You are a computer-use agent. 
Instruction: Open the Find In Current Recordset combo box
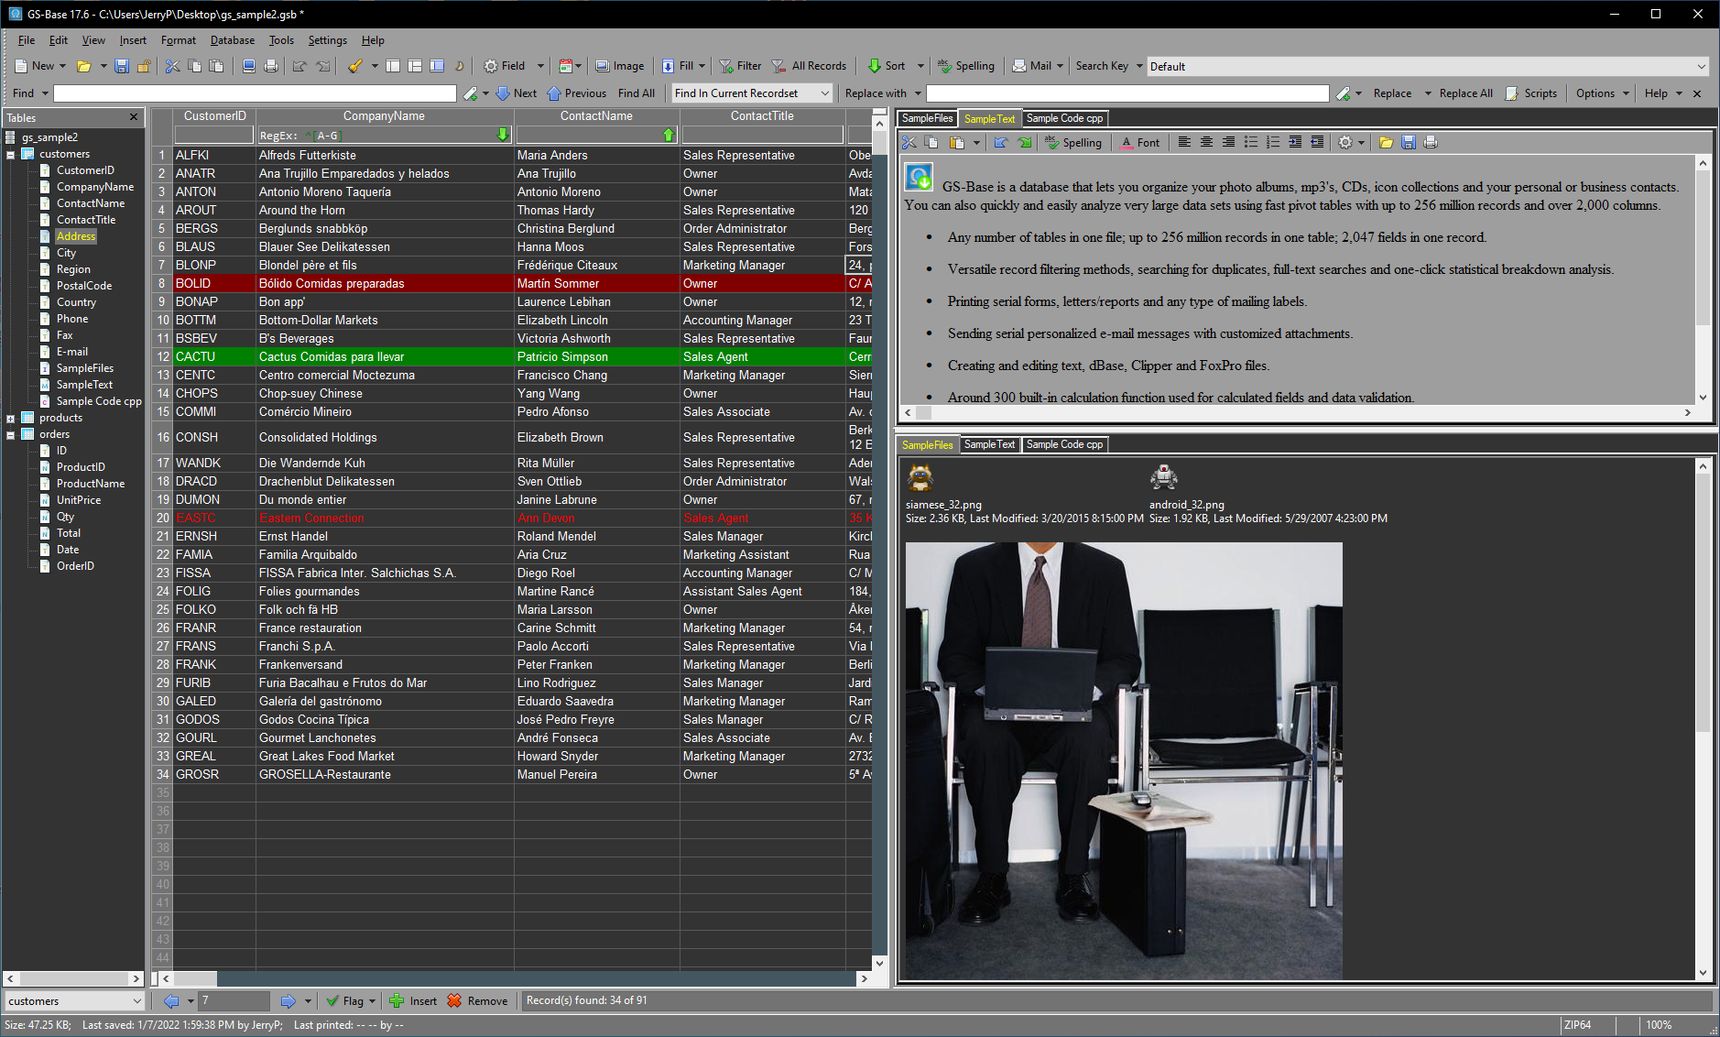(752, 93)
